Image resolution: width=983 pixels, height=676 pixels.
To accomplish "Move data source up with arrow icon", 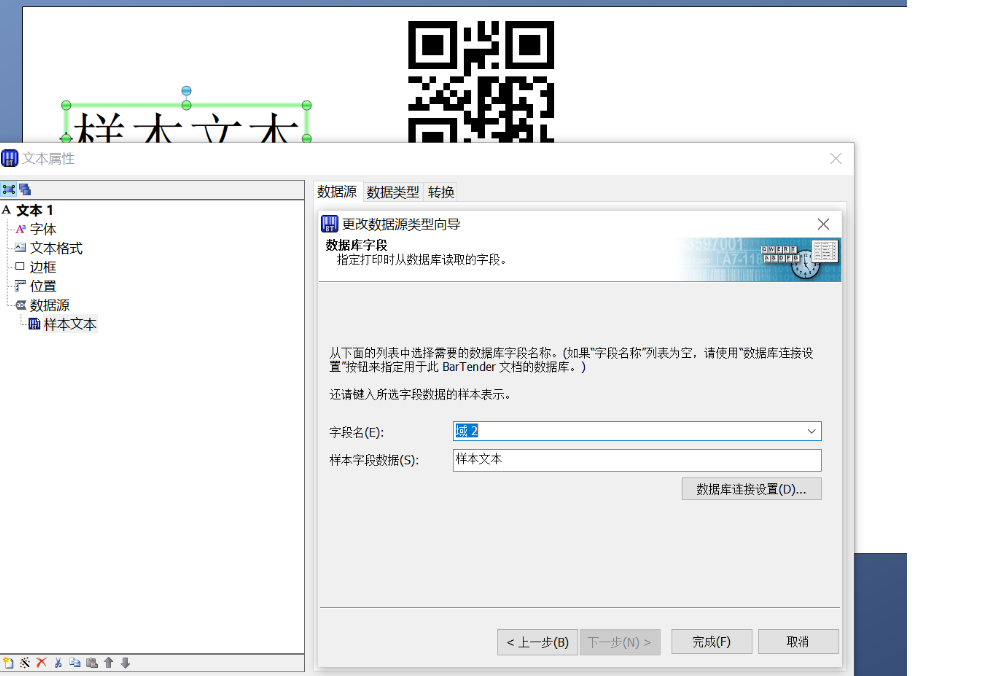I will point(108,663).
